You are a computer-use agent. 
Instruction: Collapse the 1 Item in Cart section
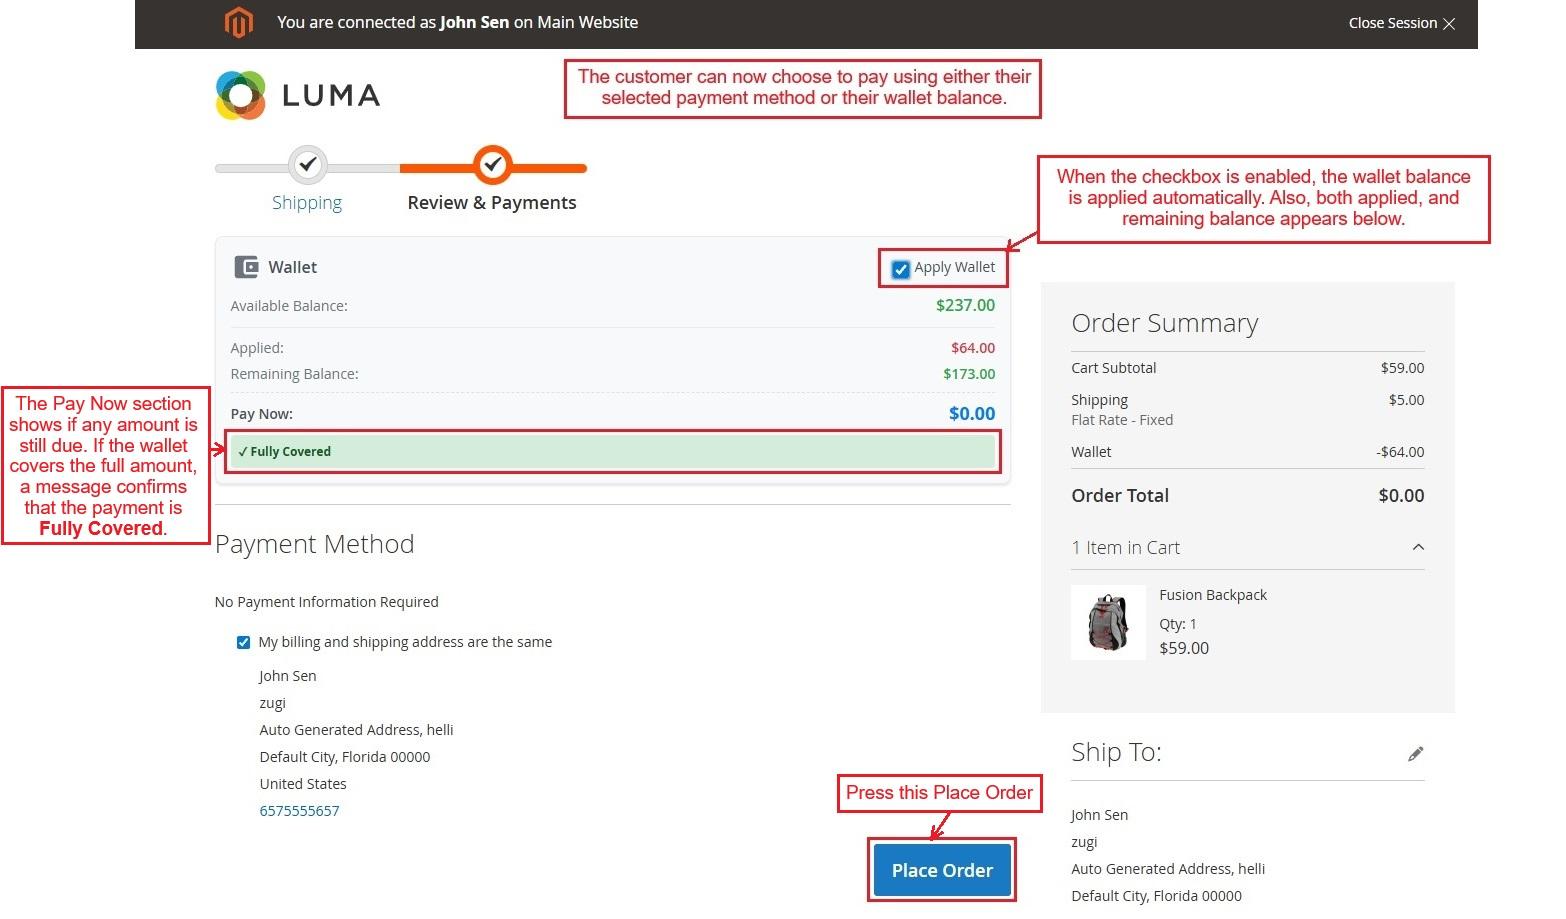tap(1417, 547)
